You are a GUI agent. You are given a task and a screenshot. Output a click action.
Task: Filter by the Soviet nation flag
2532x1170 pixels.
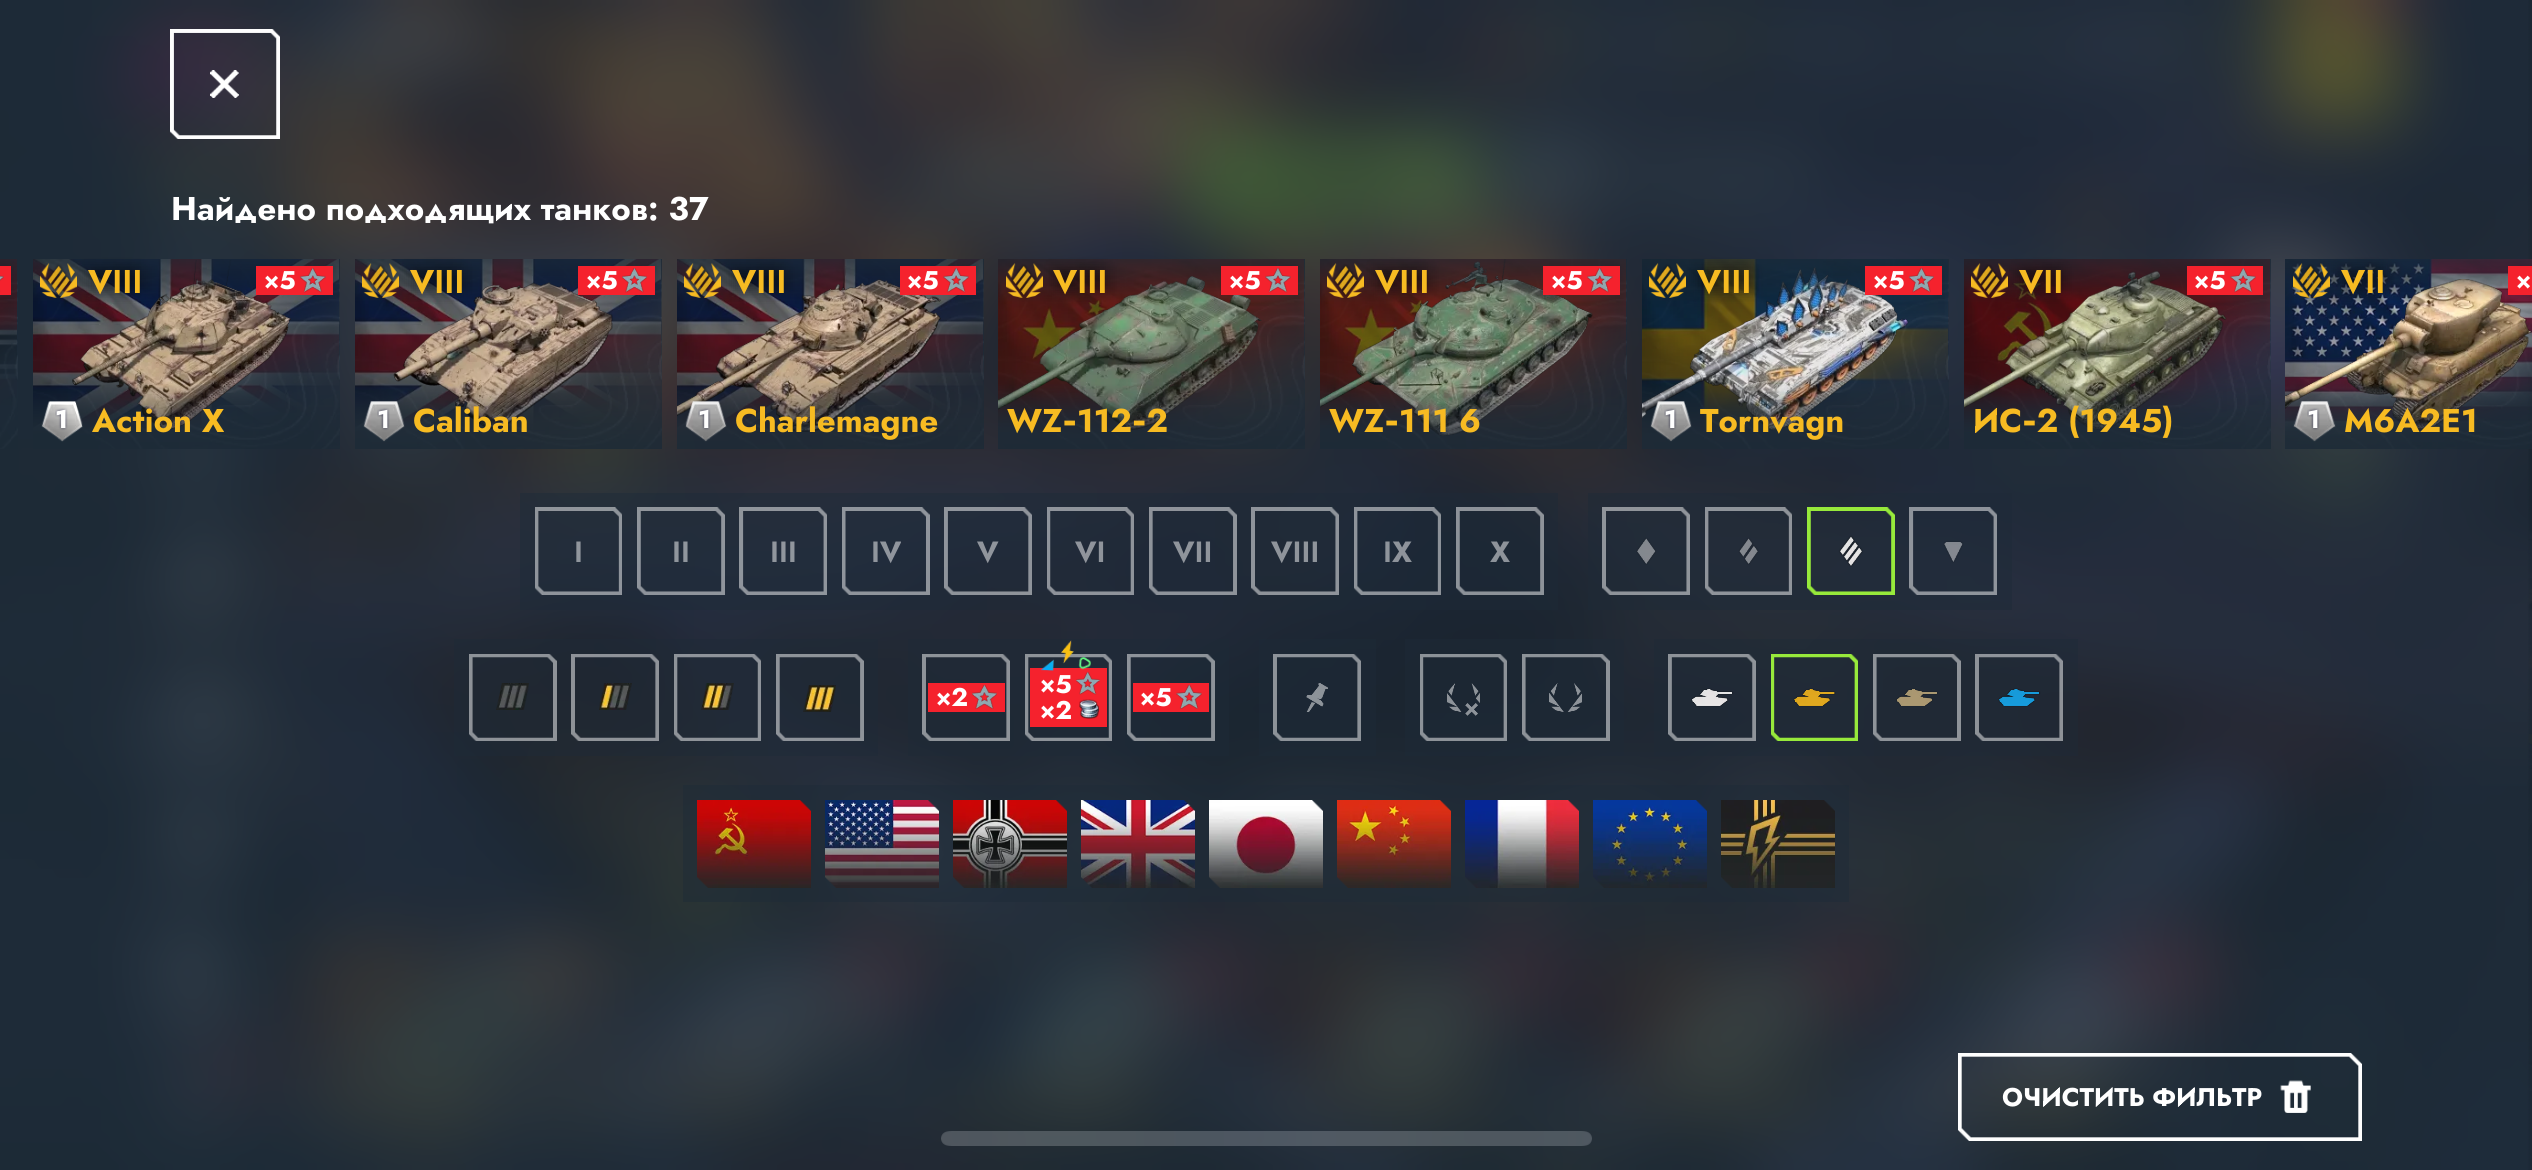tap(754, 843)
